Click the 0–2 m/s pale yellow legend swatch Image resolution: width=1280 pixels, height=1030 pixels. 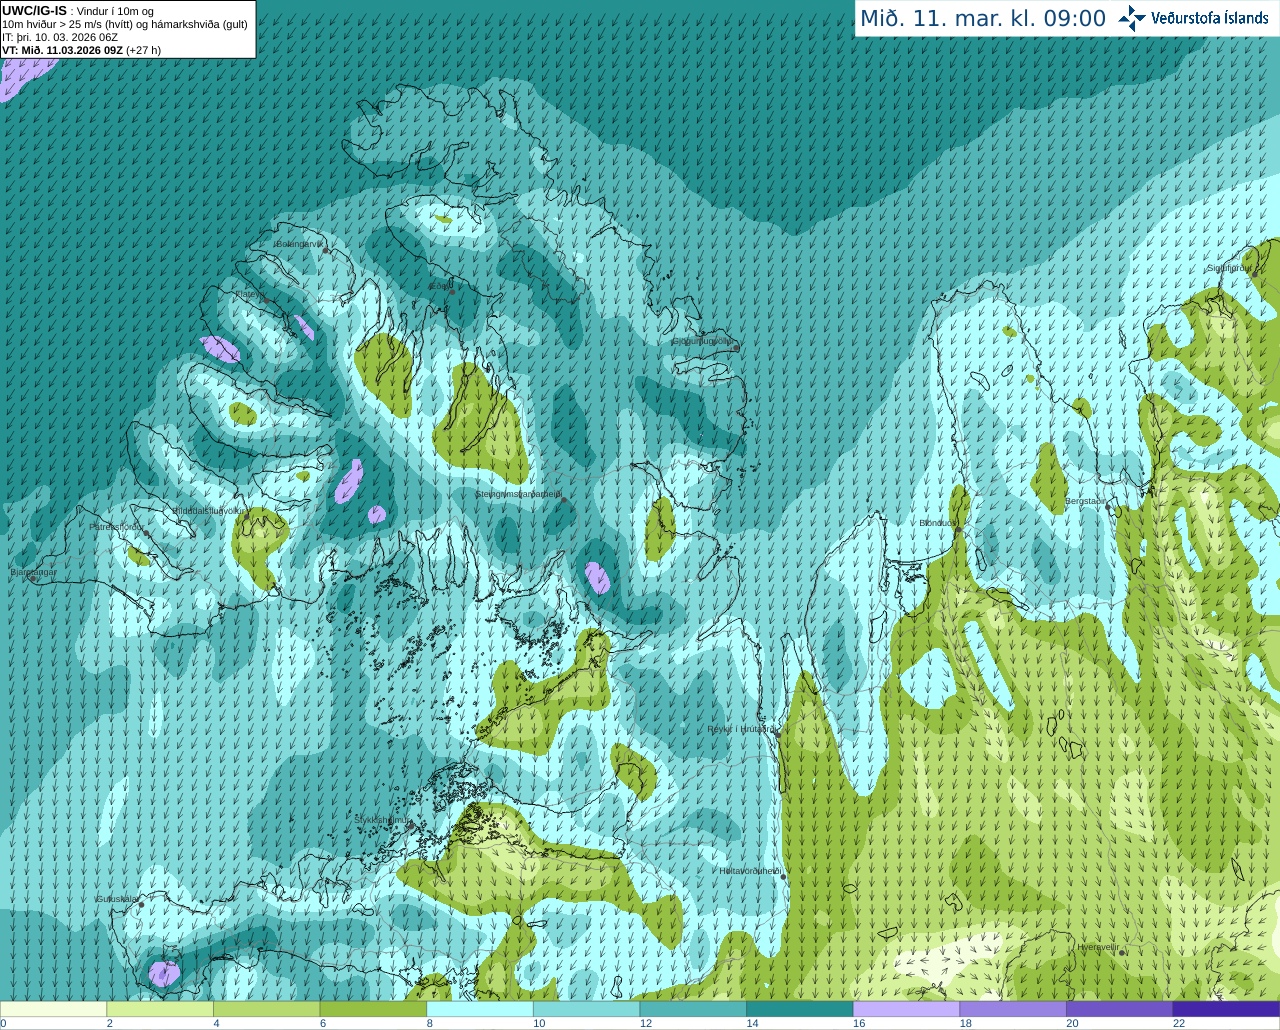pos(54,1009)
